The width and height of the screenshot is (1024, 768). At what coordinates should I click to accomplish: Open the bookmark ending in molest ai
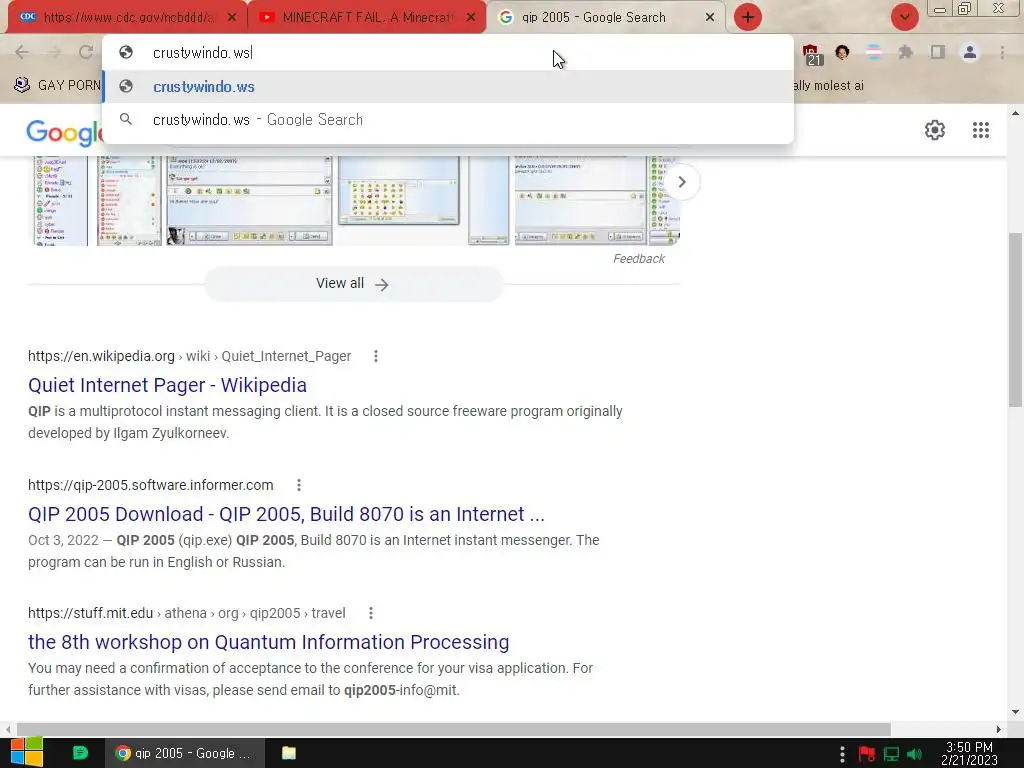tap(829, 86)
